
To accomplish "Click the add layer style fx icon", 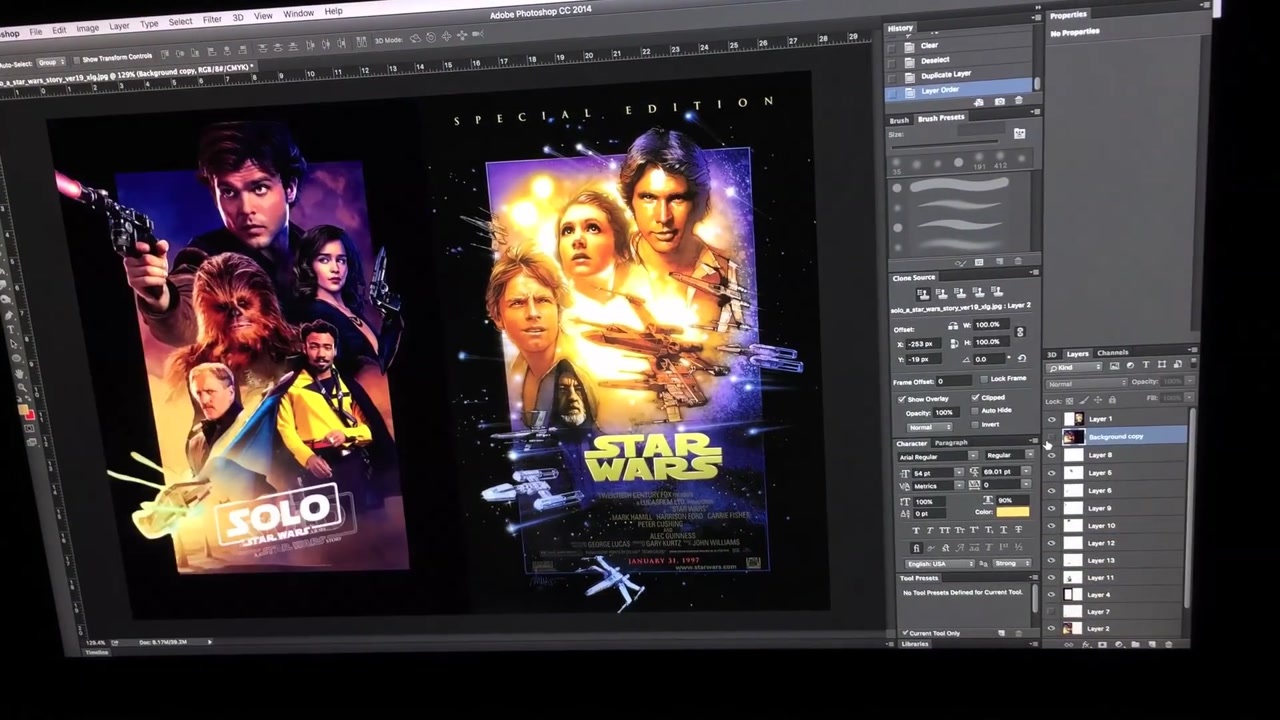I will (x=1085, y=645).
